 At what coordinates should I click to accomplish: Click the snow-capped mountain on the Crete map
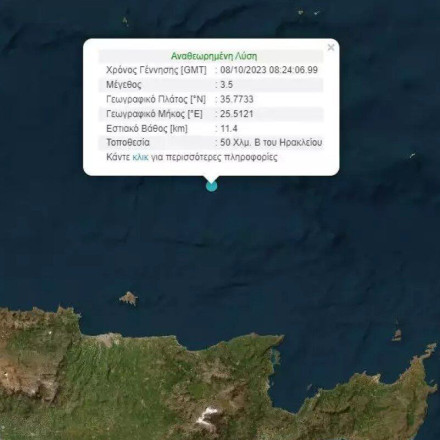pyautogui.click(x=208, y=416)
